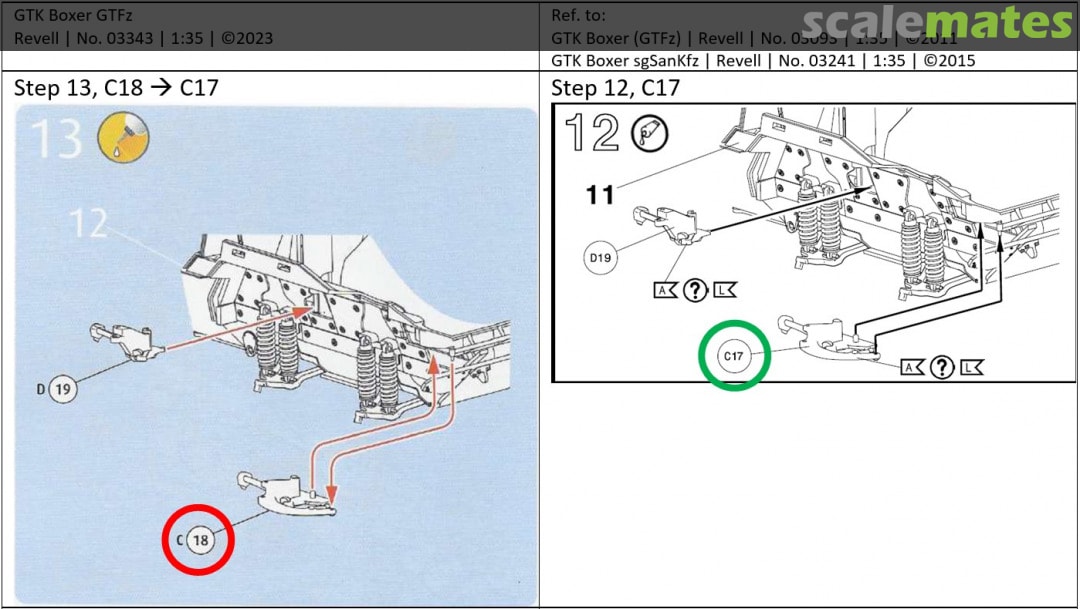This screenshot has width=1080, height=609.
Task: Click the outlined glue icon beside step 12
Action: (x=650, y=131)
